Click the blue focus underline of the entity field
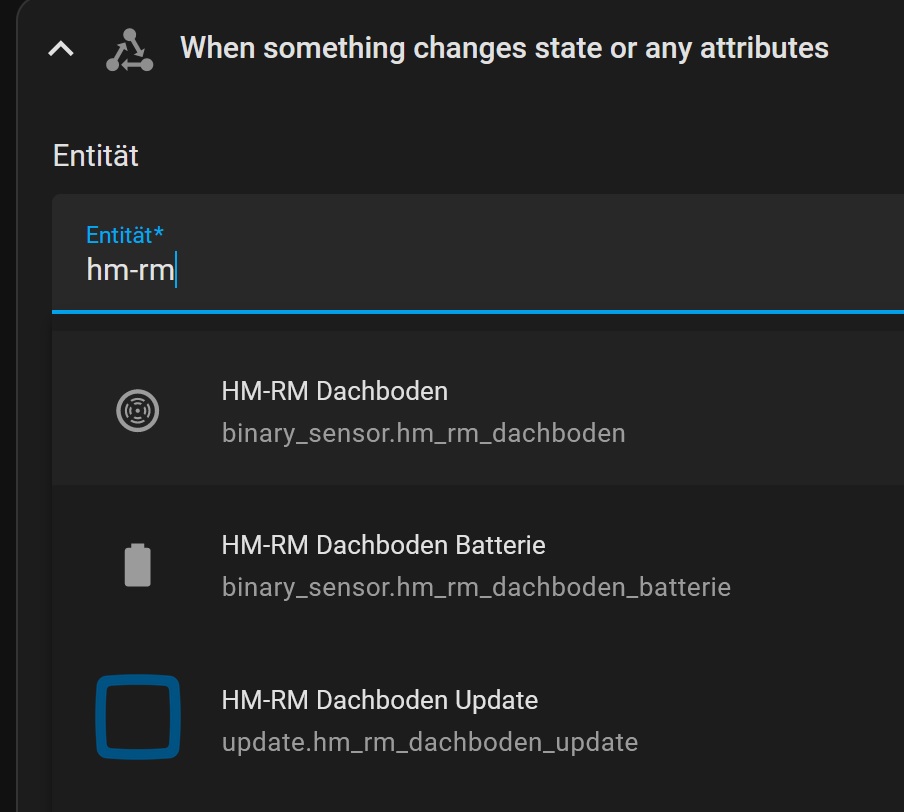The height and width of the screenshot is (812, 904). click(478, 312)
